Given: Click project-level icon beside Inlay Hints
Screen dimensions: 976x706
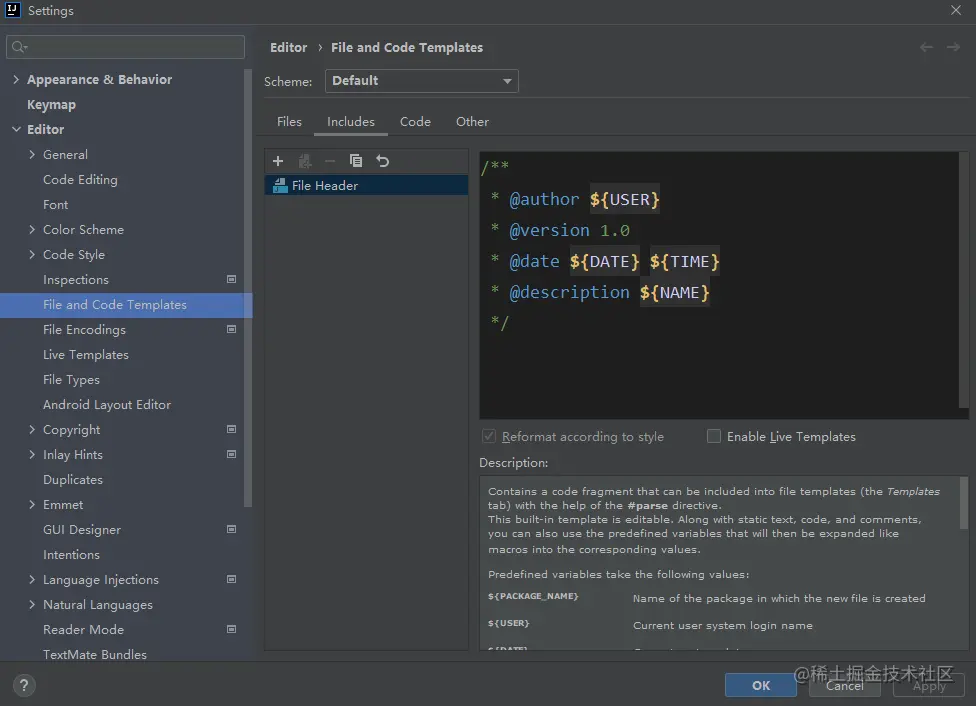Looking at the screenshot, I should click(x=232, y=454).
